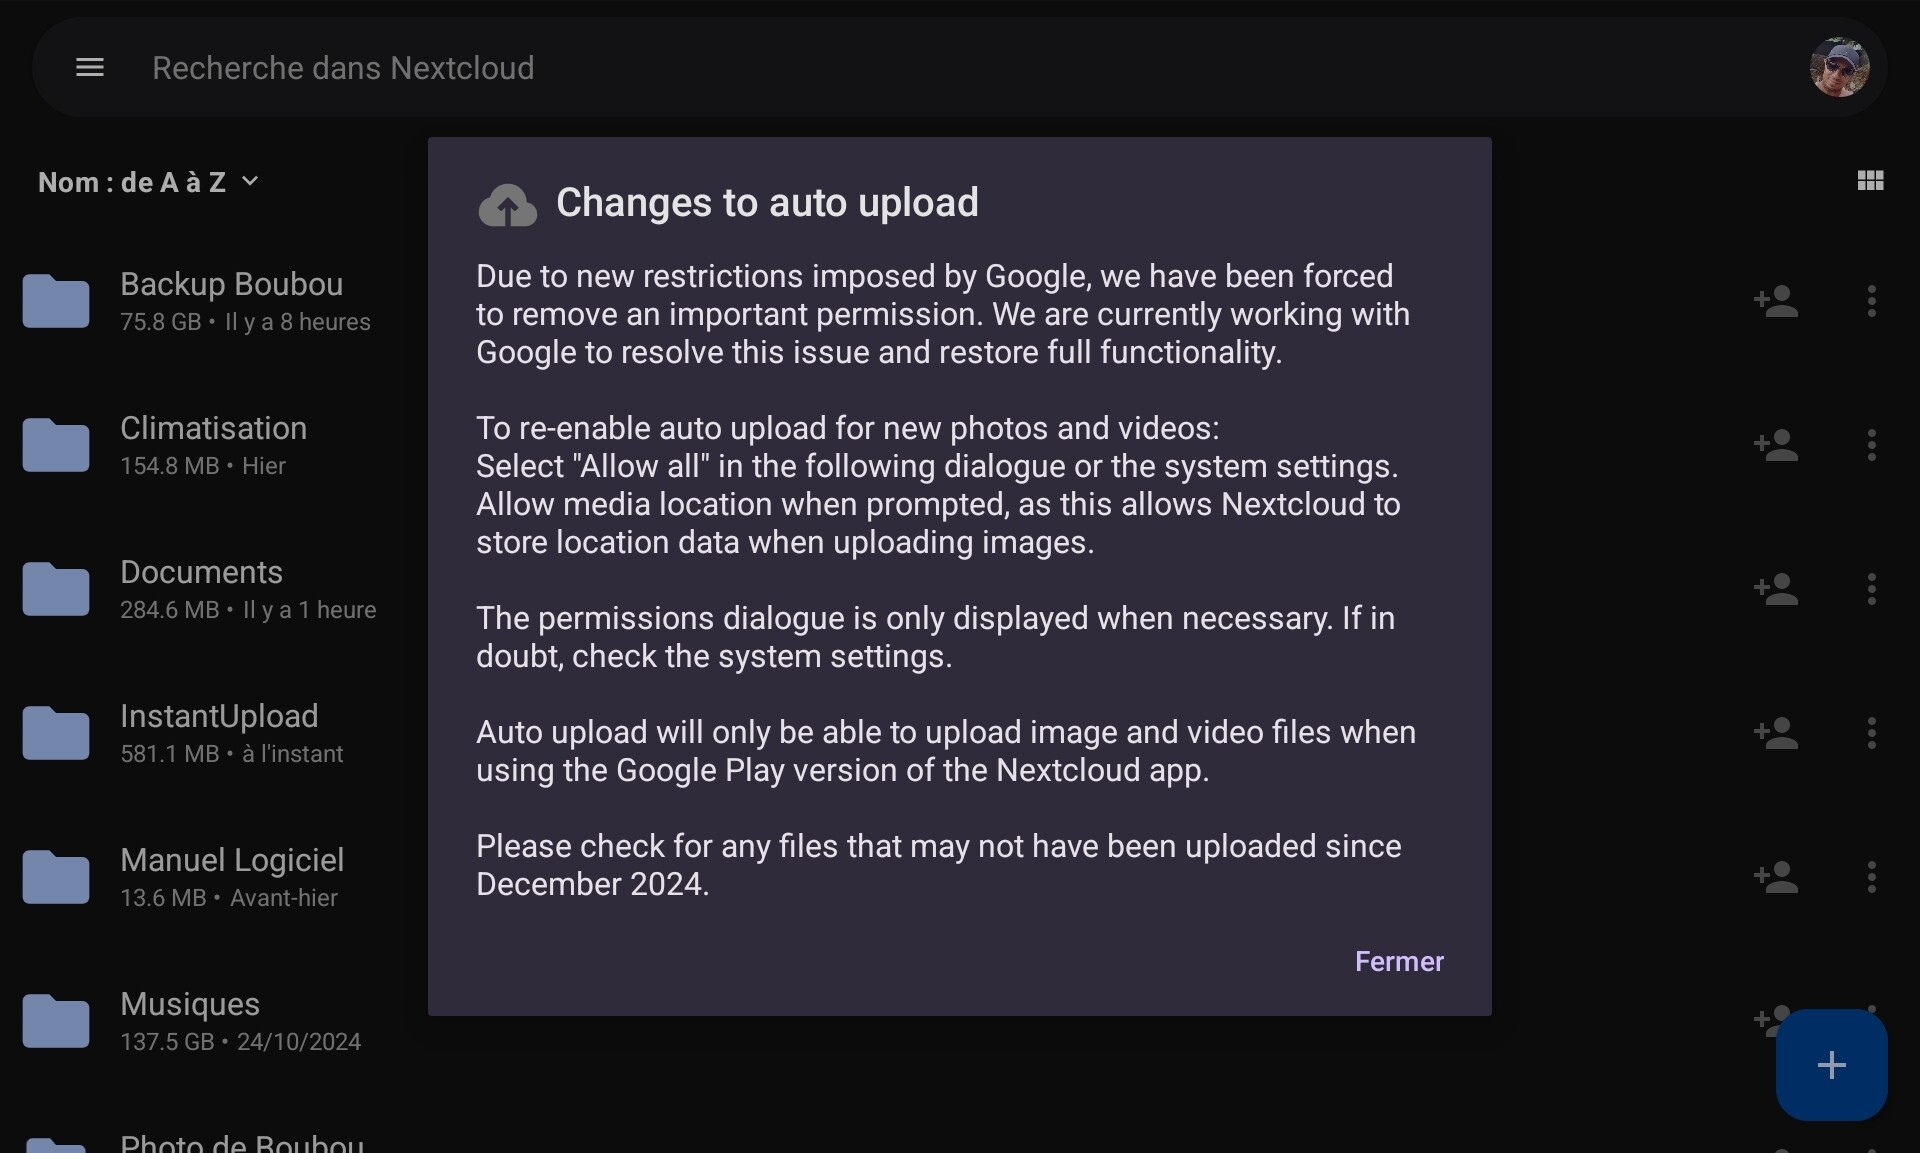Open the Backup Boubou folder
Screen dimensions: 1920x1153
(x=231, y=285)
